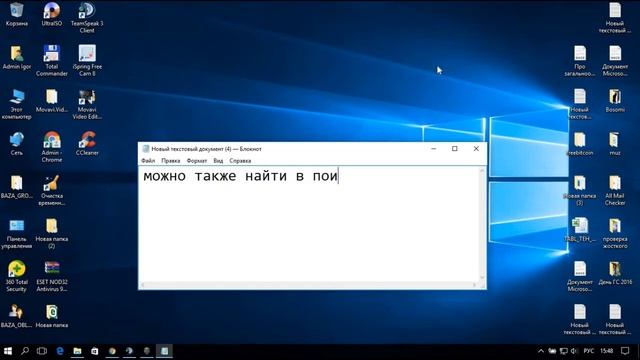Screen dimensions: 640x360
Task: Launch Microsoft Edge from the taskbar
Action: [60, 351]
